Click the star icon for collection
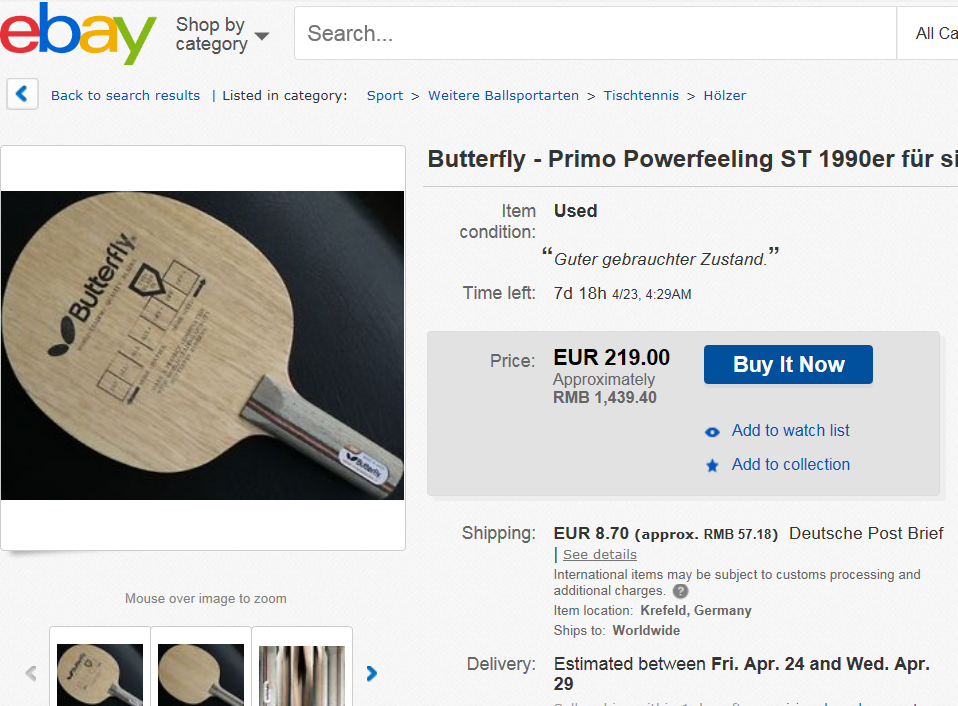 712,466
